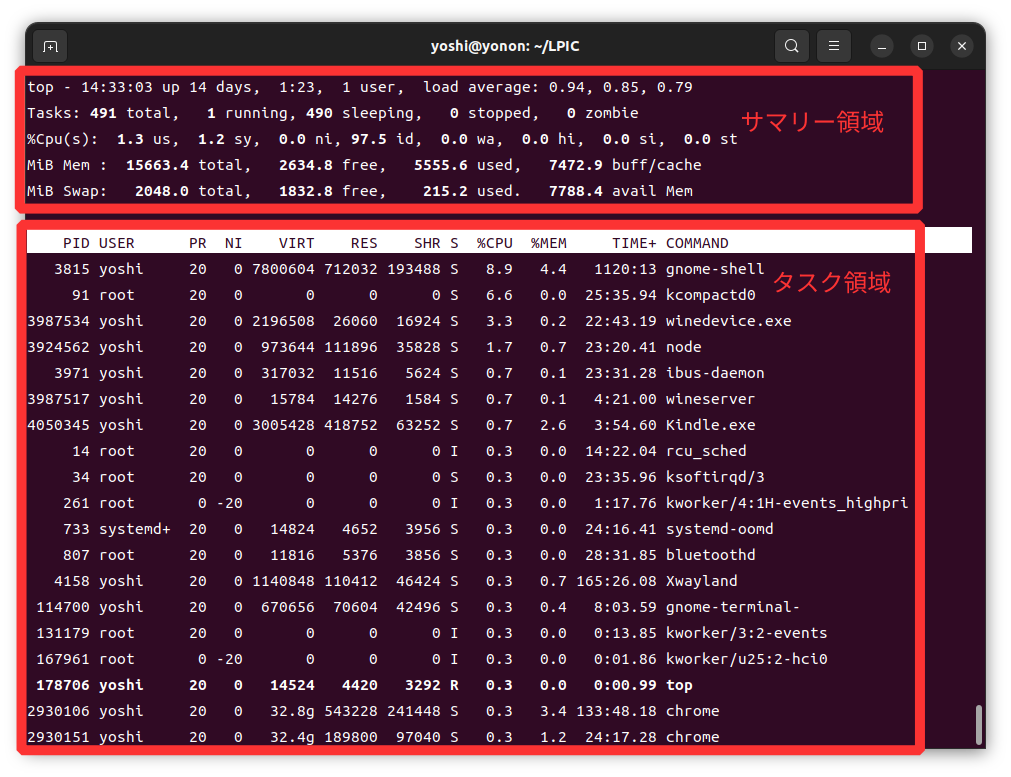Click kworker/4:1H-events_highpri command

tap(787, 503)
